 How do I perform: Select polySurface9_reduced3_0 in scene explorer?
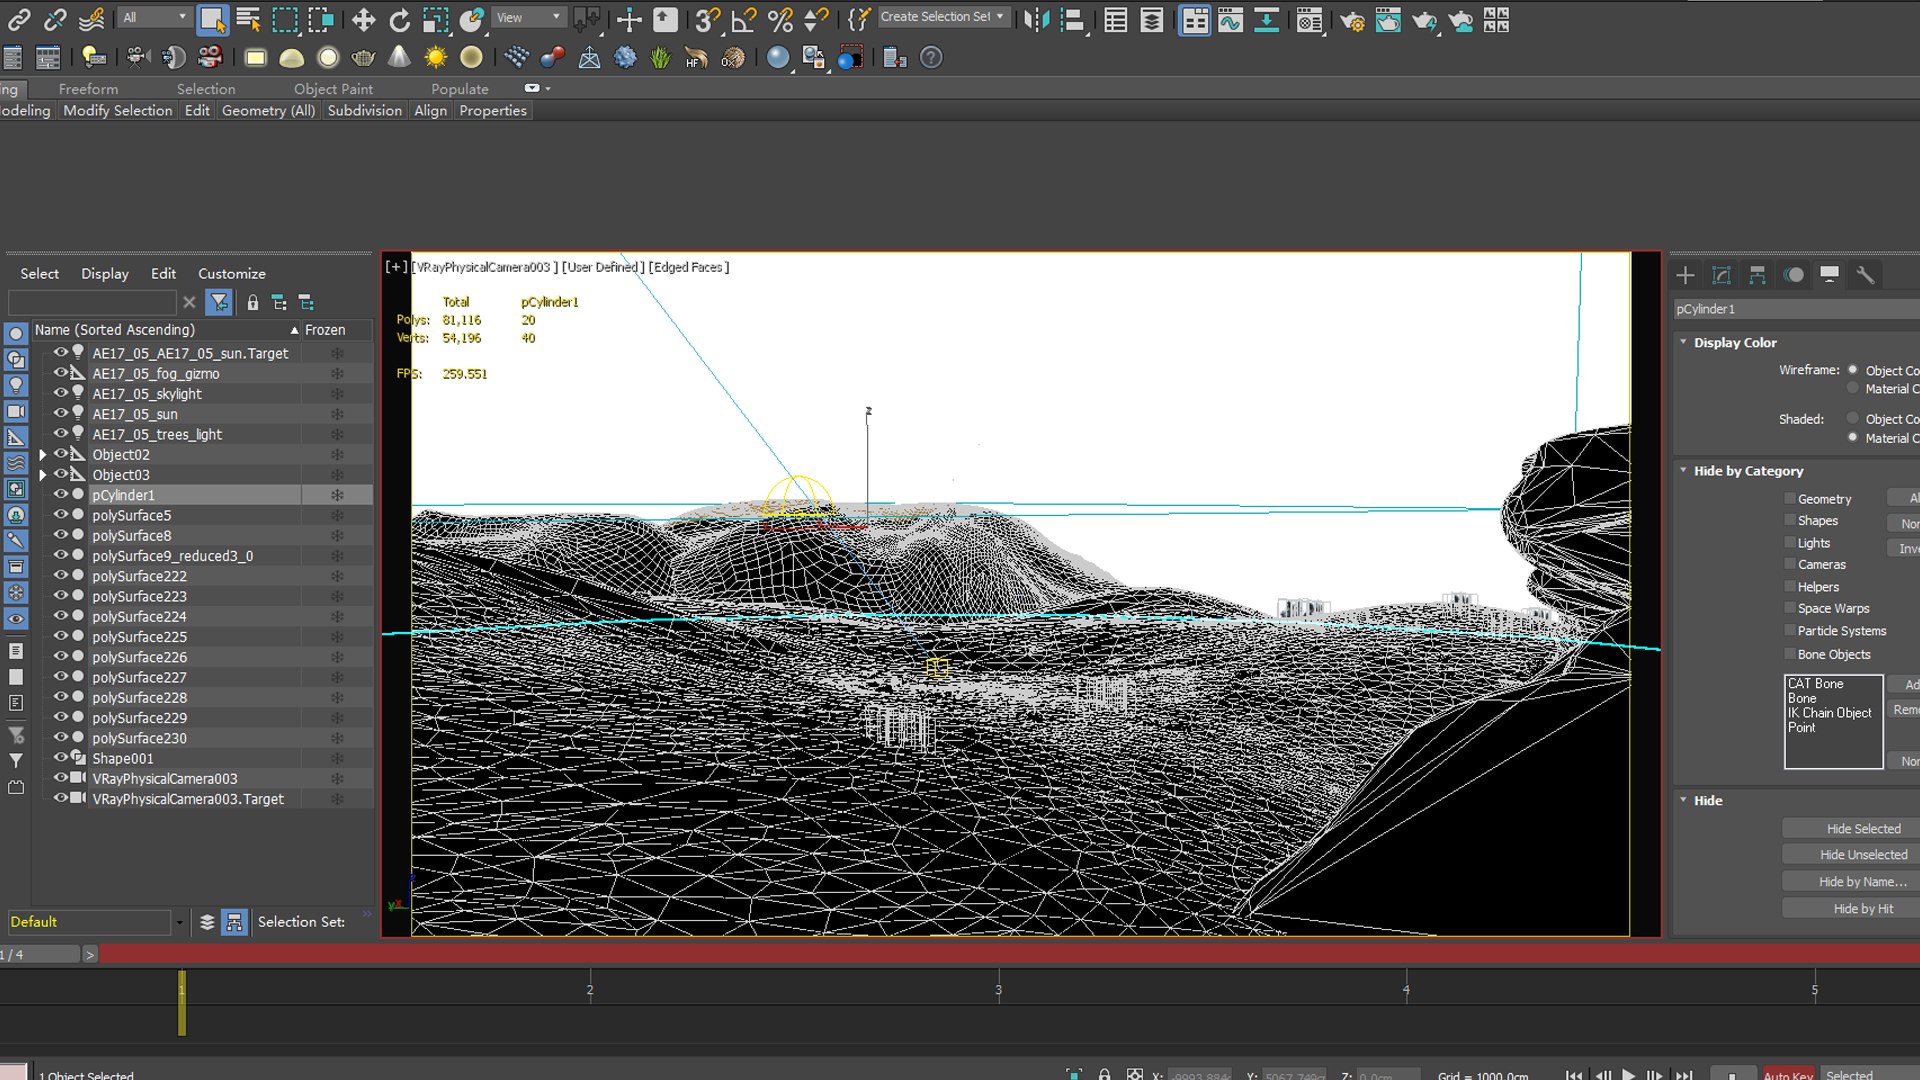172,556
